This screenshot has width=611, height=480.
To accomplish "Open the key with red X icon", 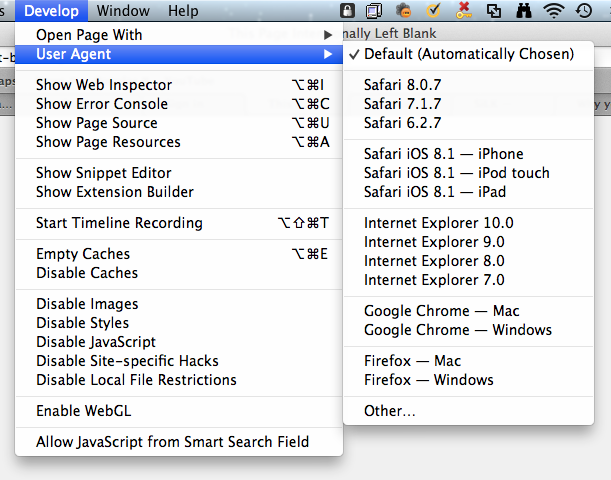I will click(x=463, y=10).
